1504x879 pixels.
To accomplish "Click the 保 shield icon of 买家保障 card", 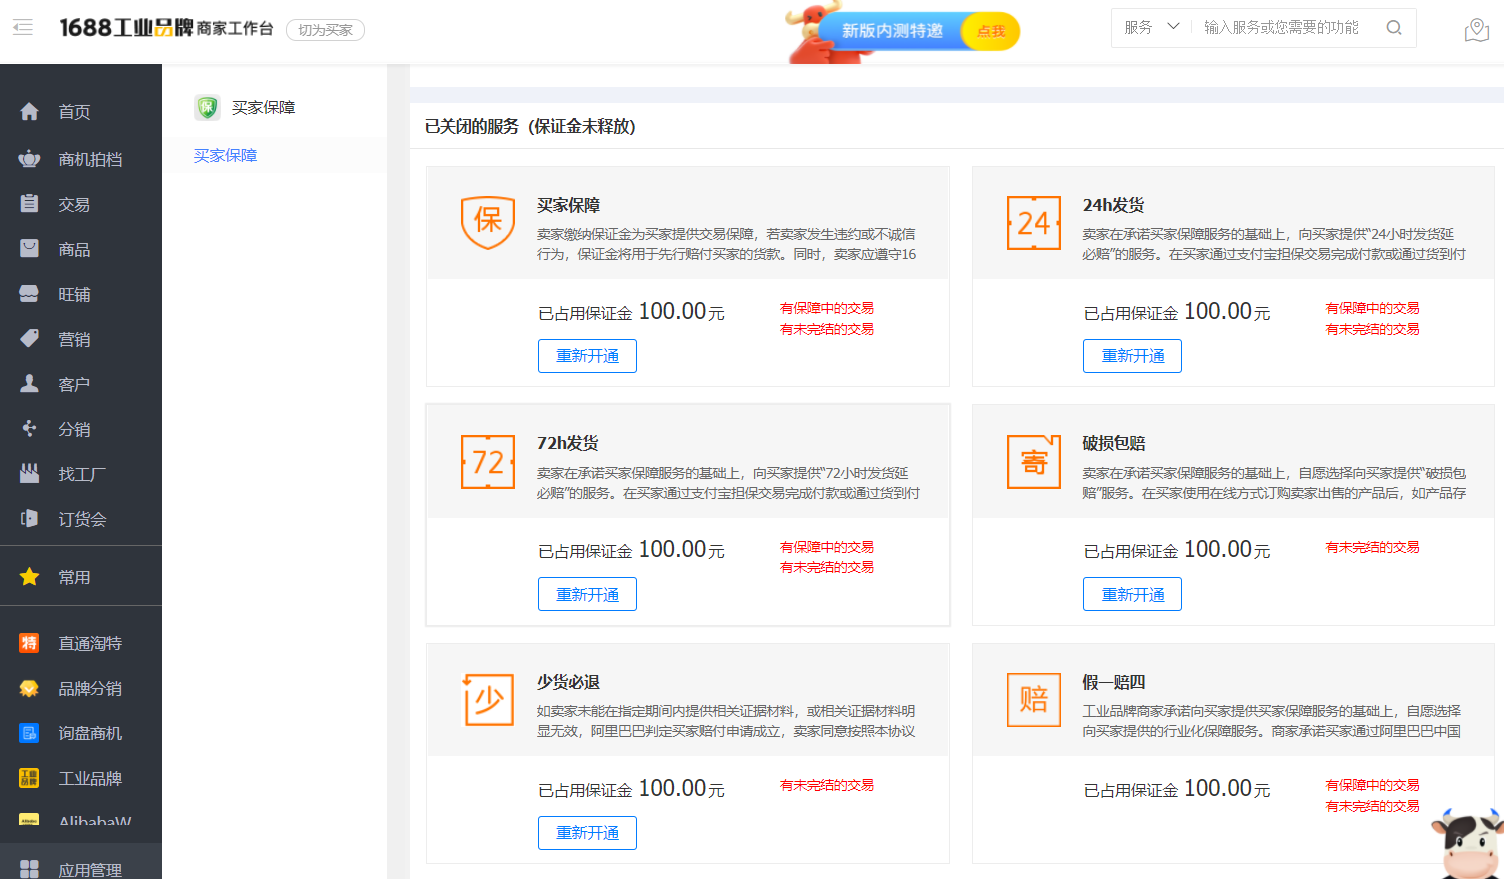I will tap(488, 222).
